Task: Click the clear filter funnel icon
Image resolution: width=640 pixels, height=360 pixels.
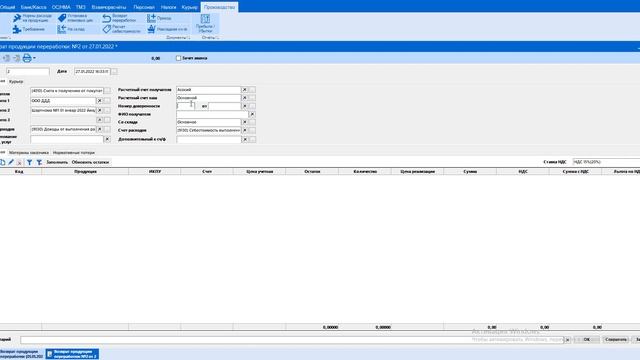Action: pos(39,162)
